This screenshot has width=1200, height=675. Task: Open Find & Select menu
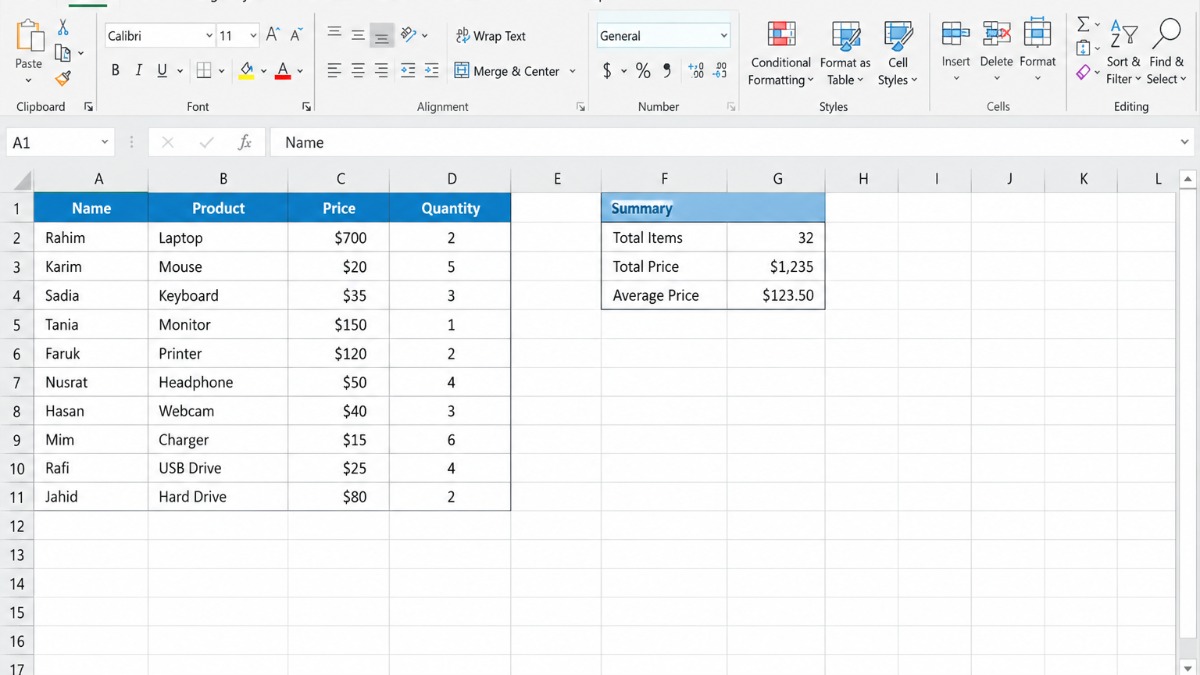click(x=1166, y=52)
